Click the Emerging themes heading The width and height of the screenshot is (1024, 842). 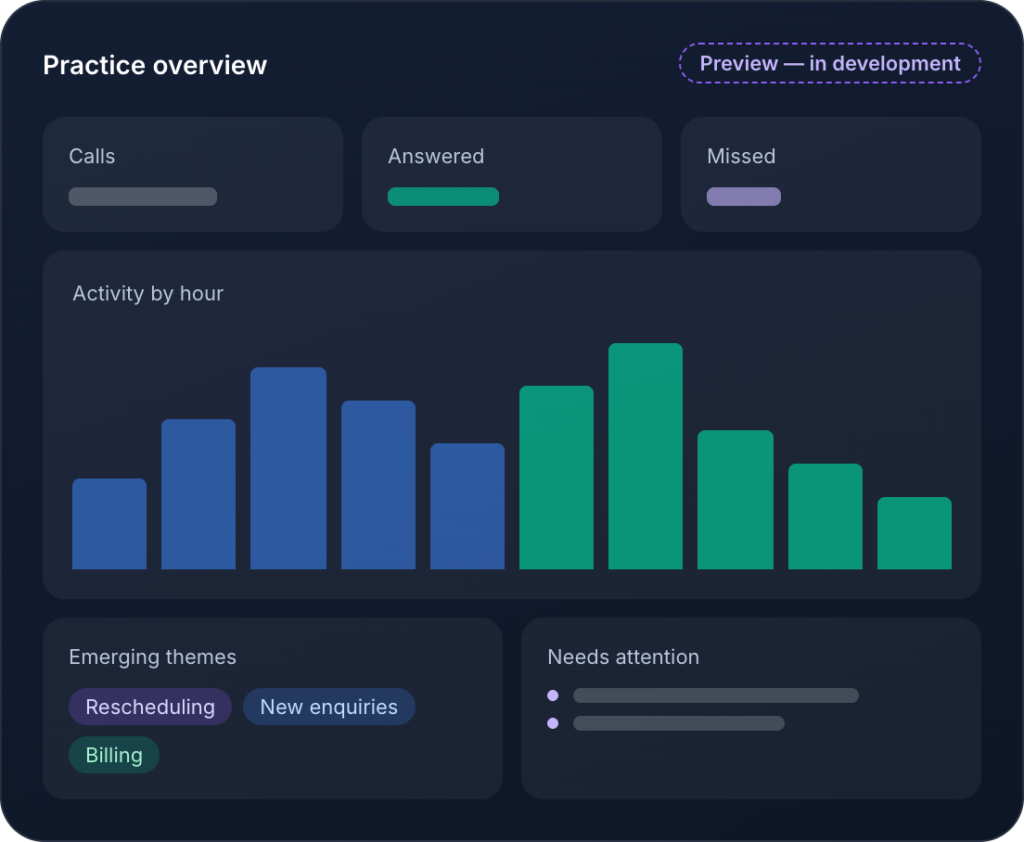point(152,656)
